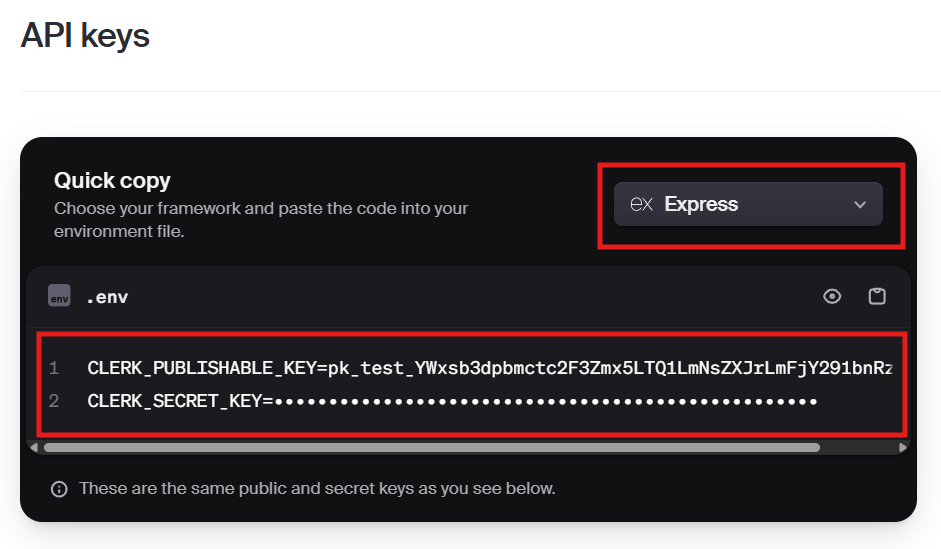
Task: Click the right arrow of horizontal scrollbar
Action: (x=902, y=448)
